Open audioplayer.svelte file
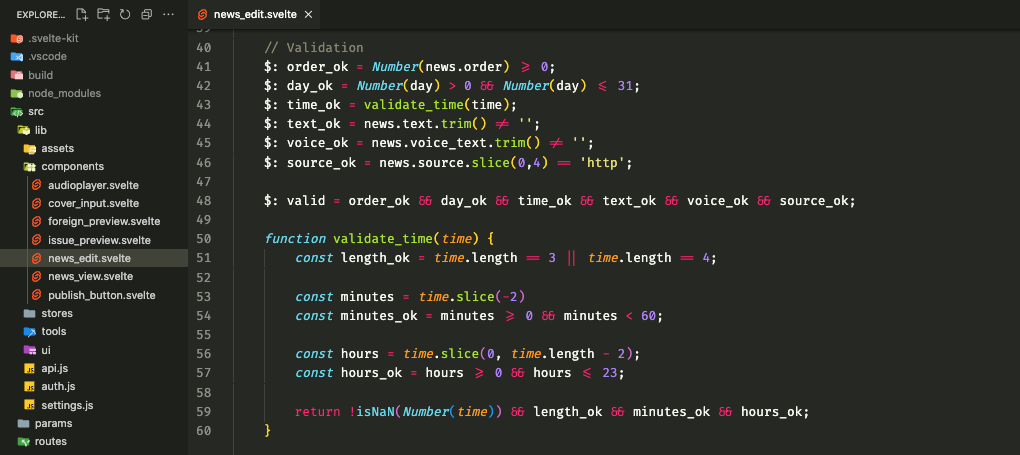 click(94, 185)
